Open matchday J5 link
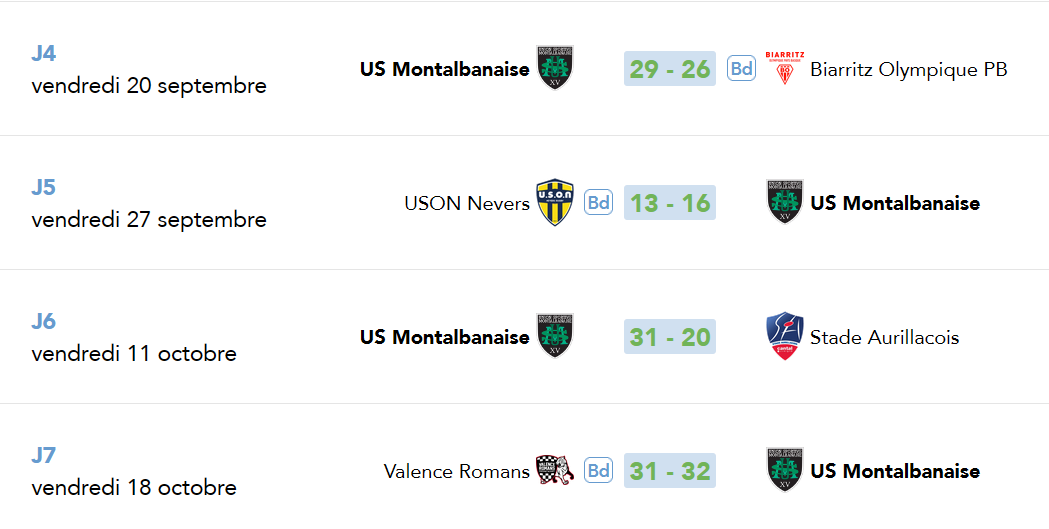Screen dimensions: 1049x529 (x=43, y=187)
